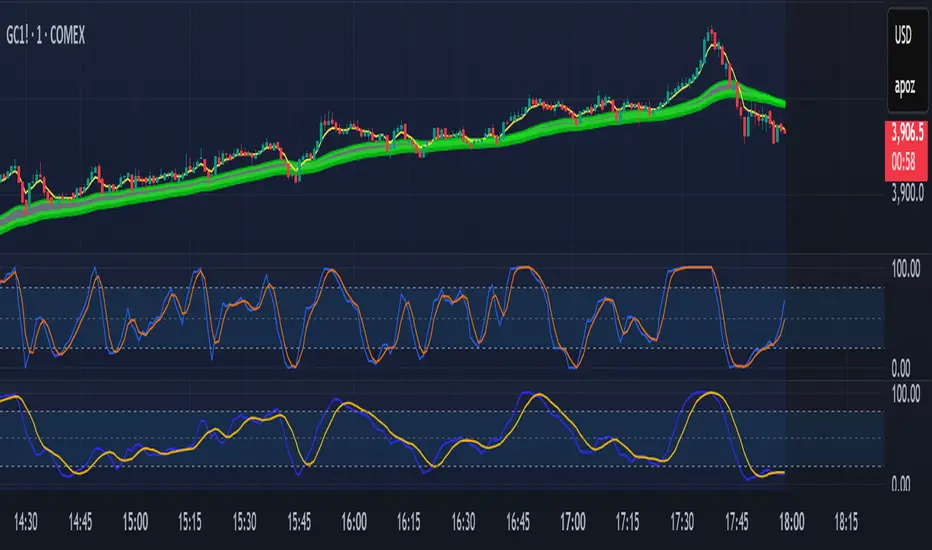Click the 16:15 time axis label
932x550 pixels.
(x=408, y=522)
